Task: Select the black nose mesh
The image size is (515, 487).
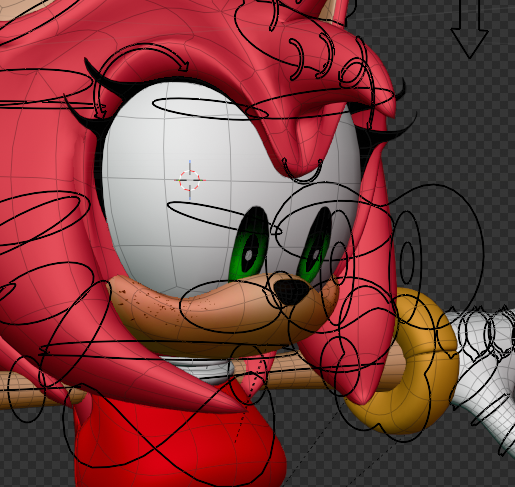Action: [292, 291]
